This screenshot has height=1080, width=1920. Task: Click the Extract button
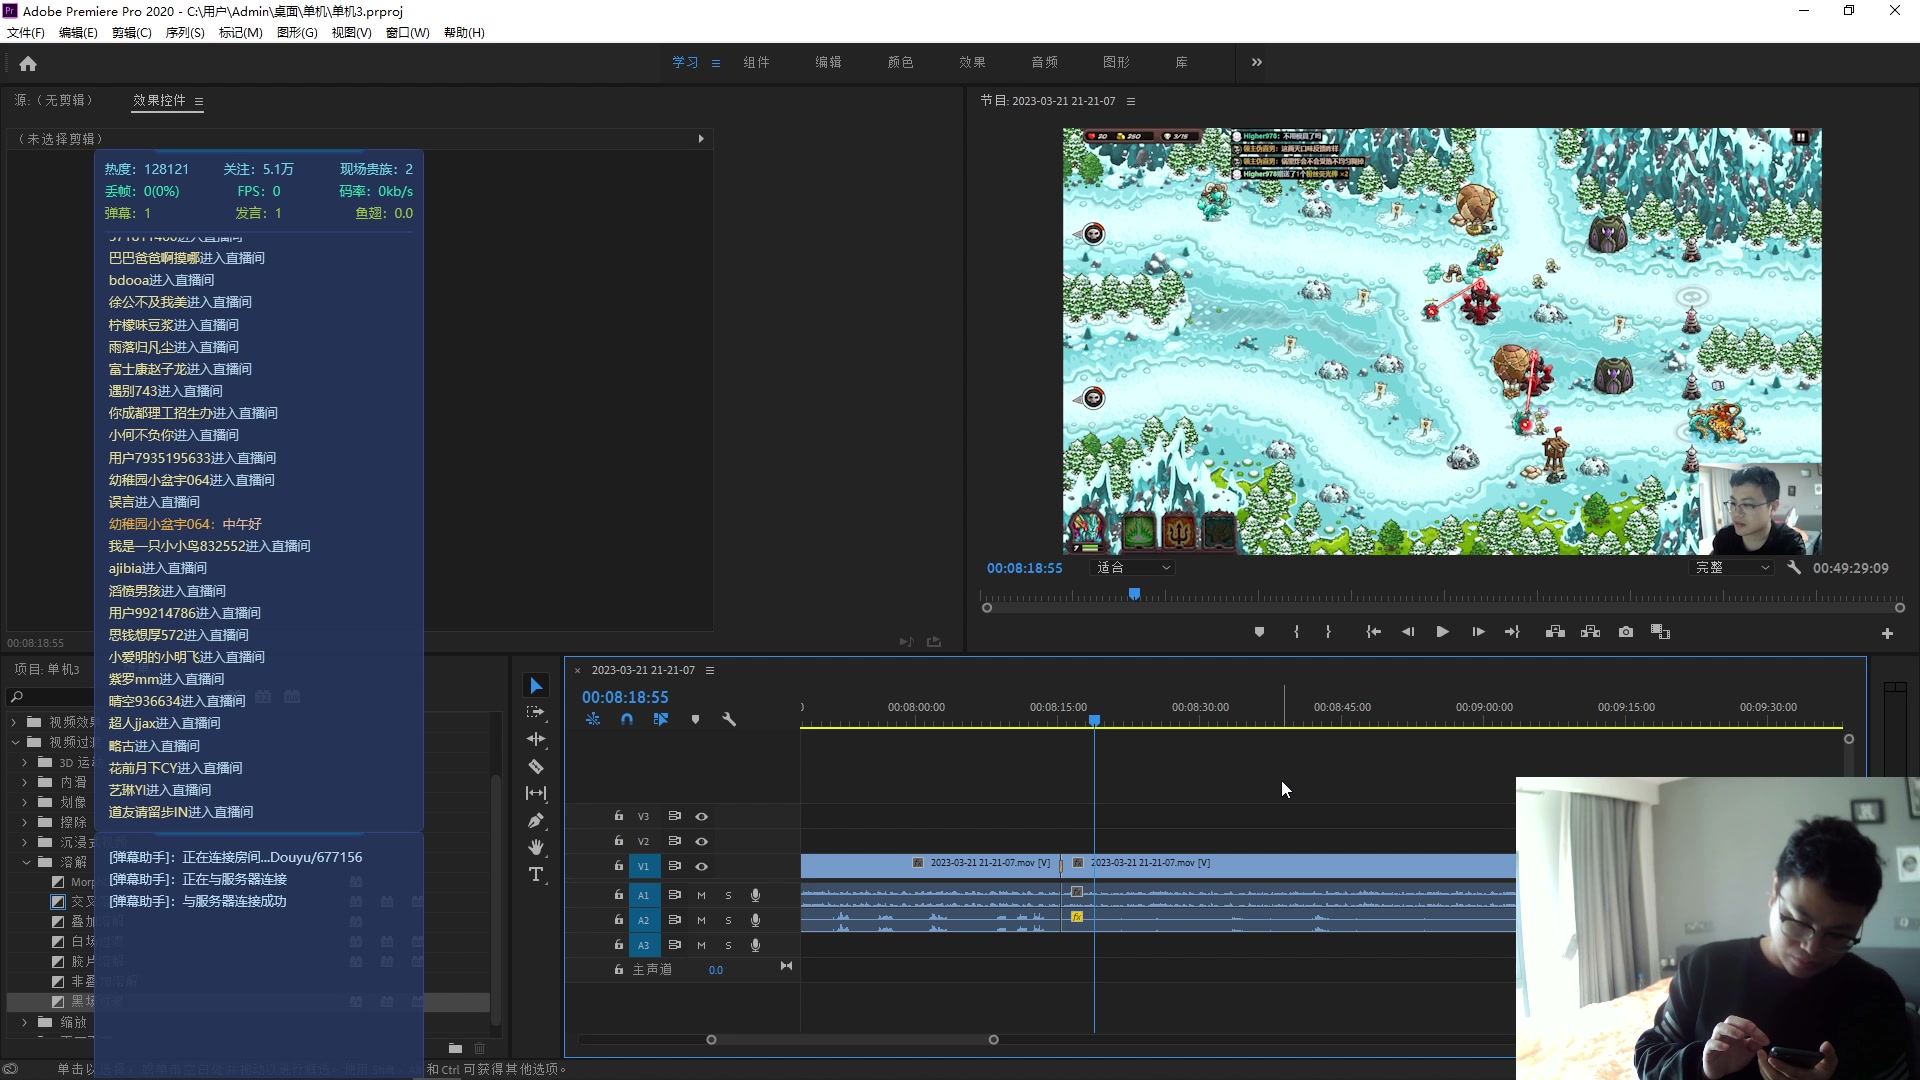tap(1590, 632)
